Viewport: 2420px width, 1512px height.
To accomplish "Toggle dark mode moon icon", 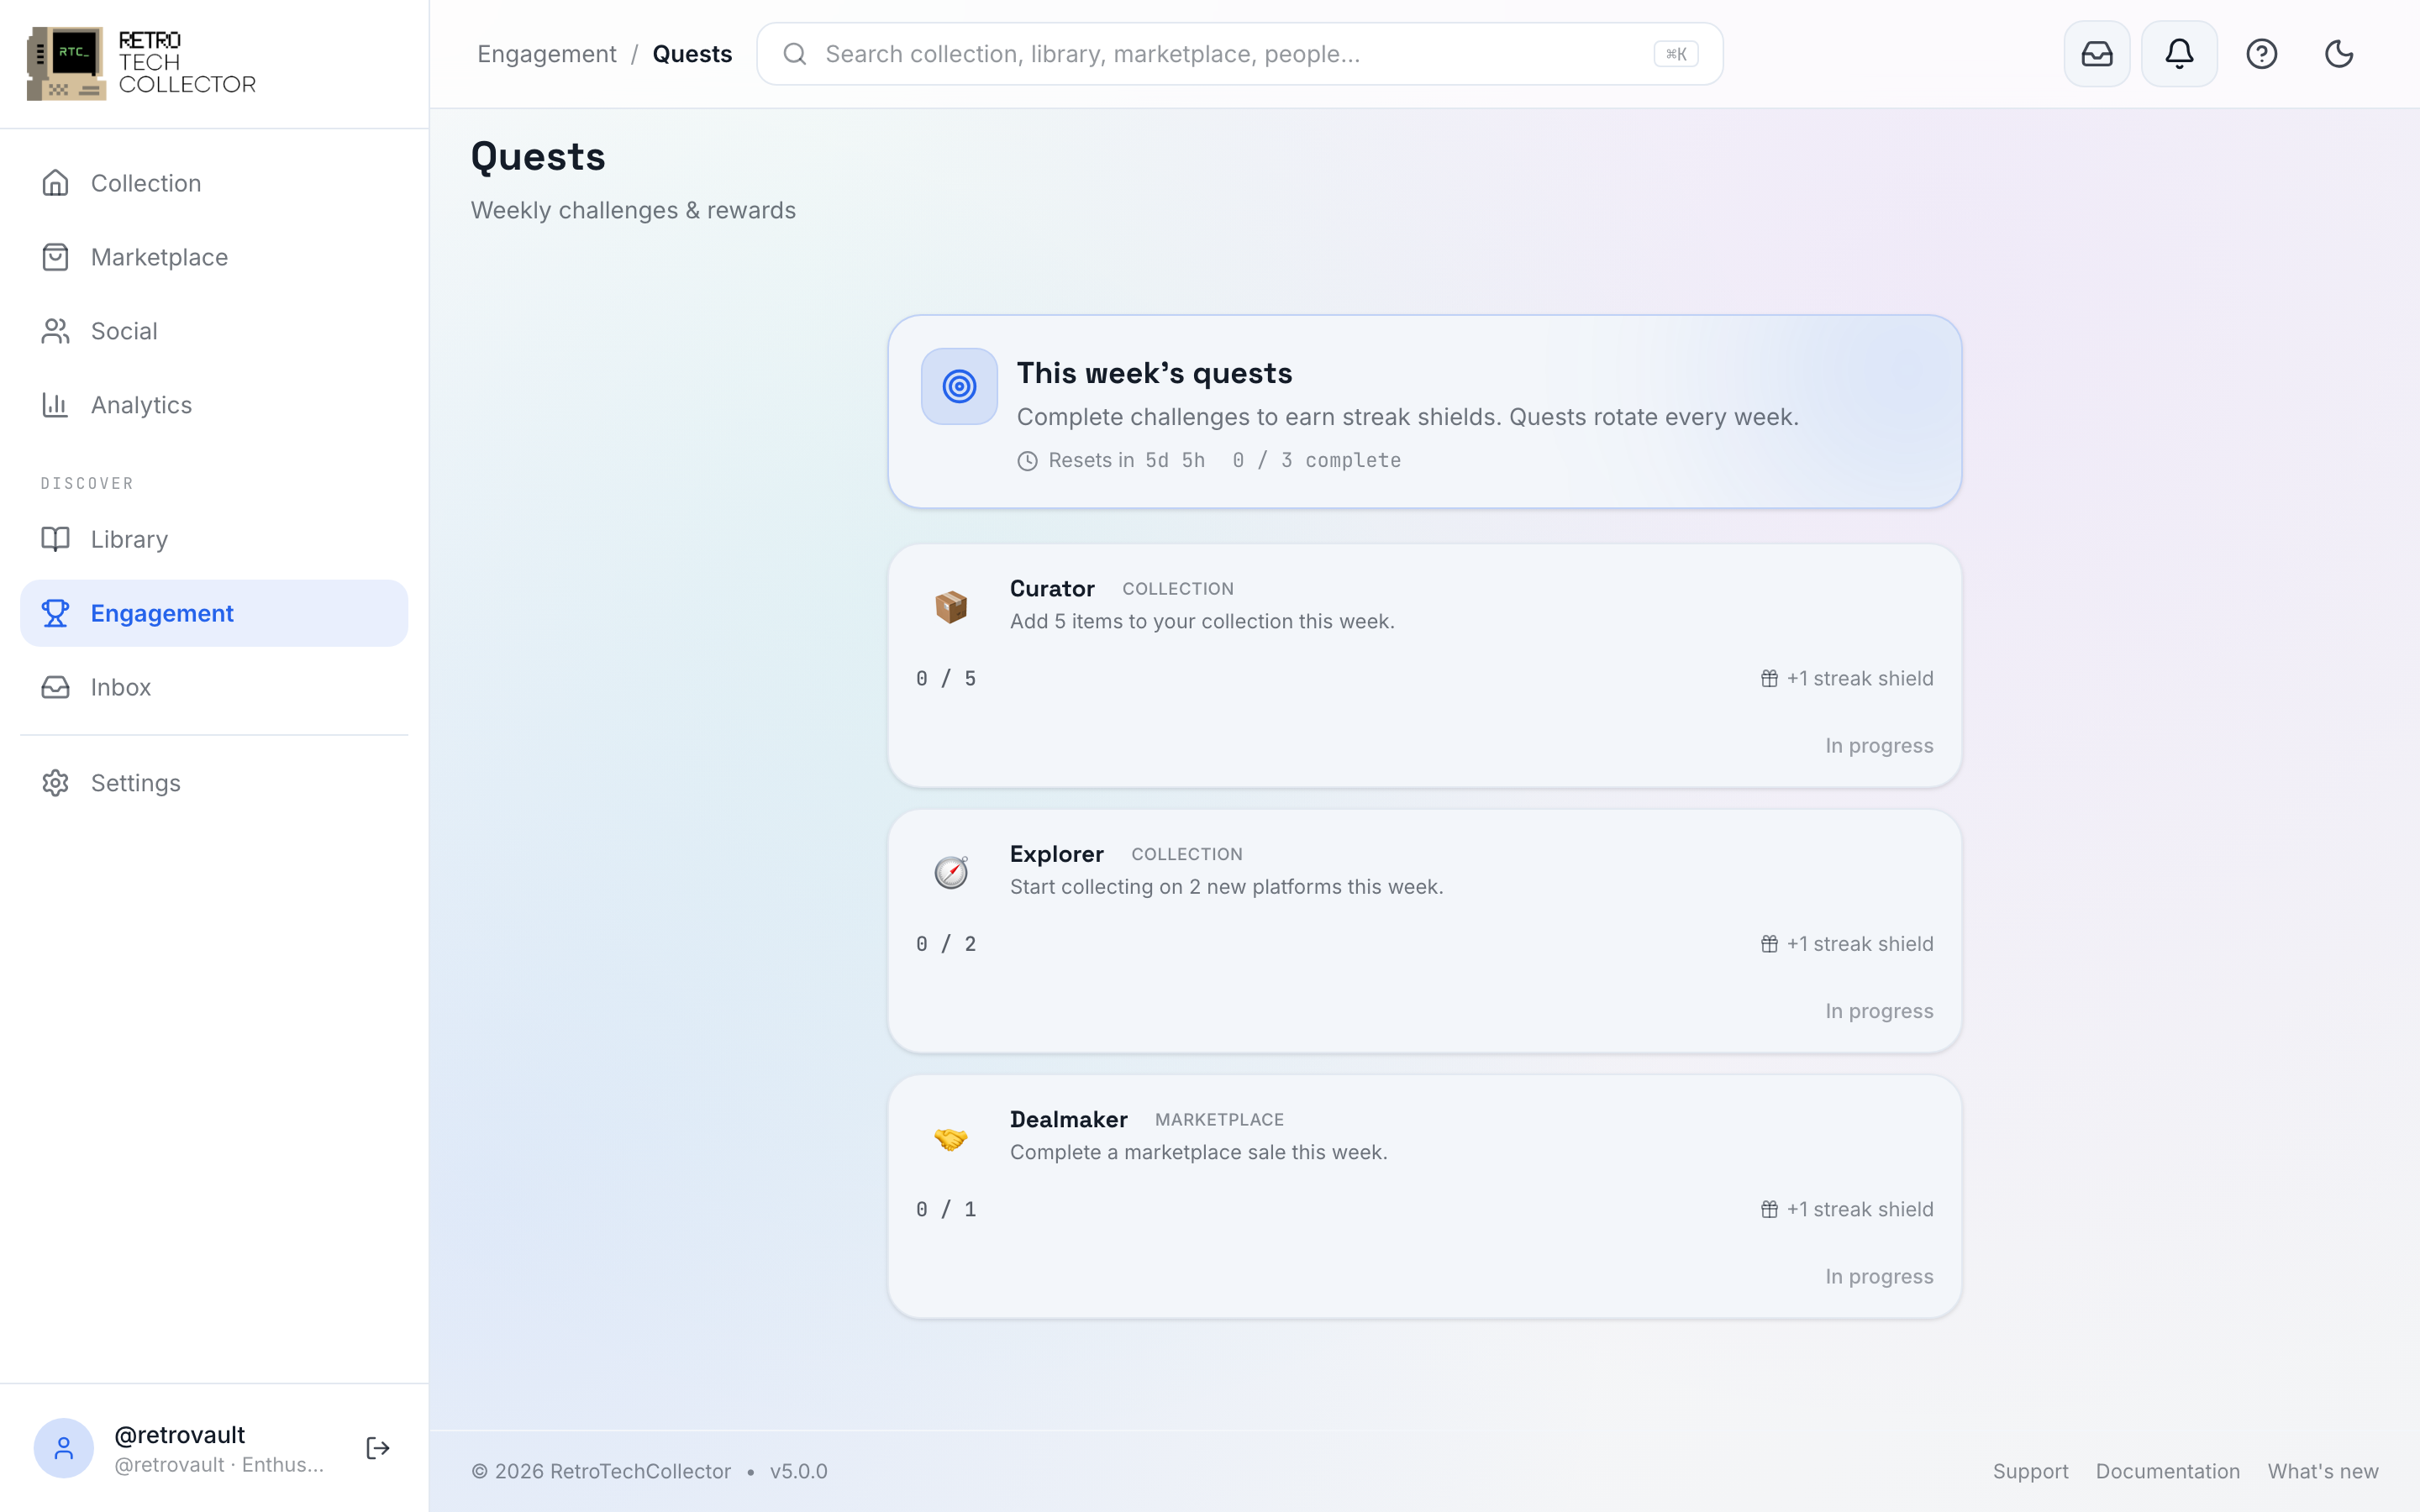I will coord(2338,54).
